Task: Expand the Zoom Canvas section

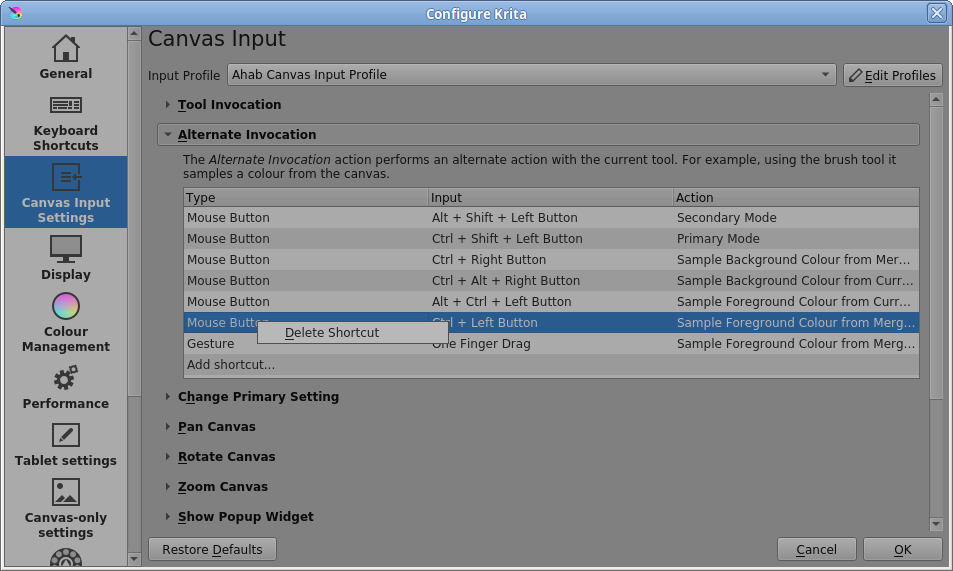Action: [168, 486]
